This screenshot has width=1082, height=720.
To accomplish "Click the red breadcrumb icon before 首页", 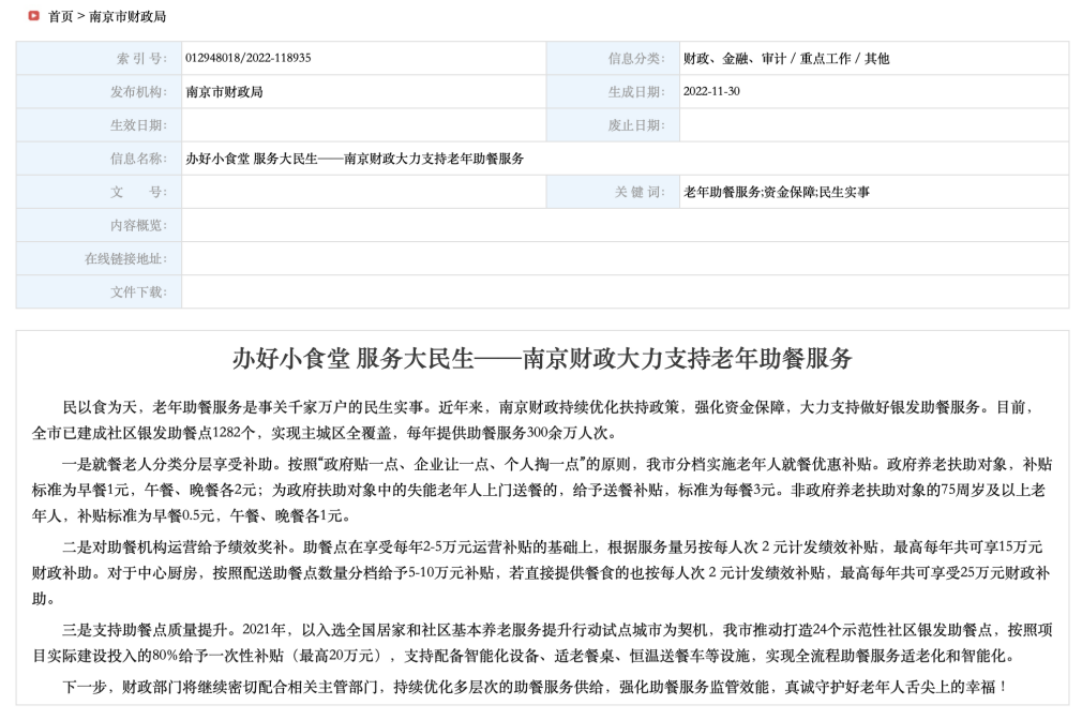I will [34, 16].
